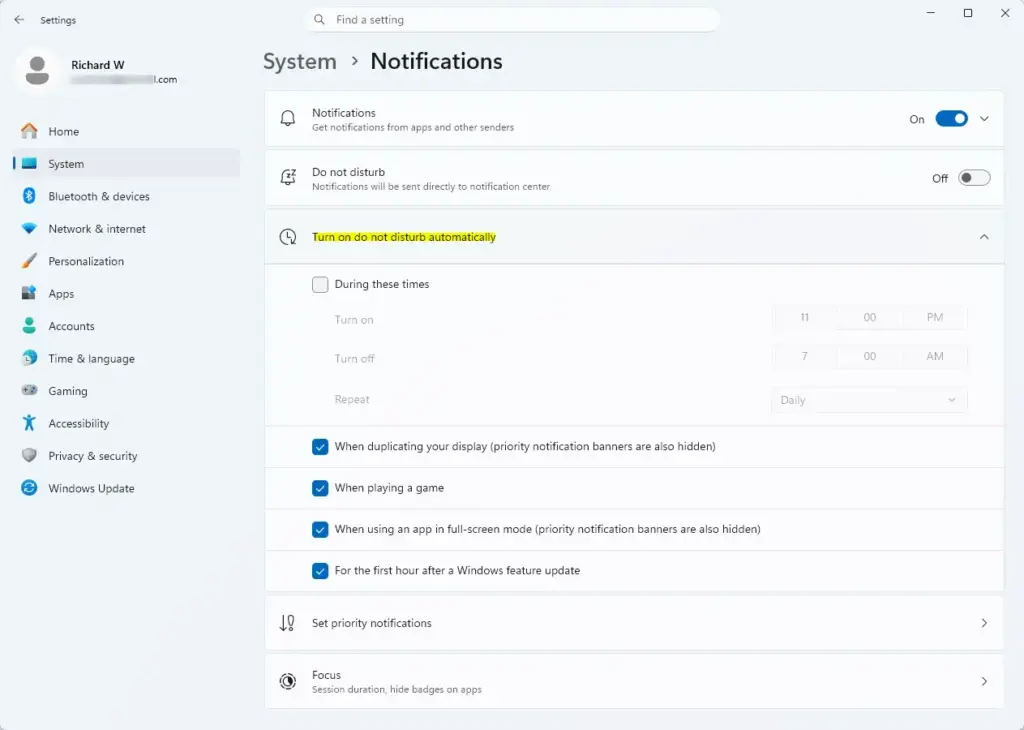
Task: Click the Privacy & security shield icon
Action: click(29, 456)
